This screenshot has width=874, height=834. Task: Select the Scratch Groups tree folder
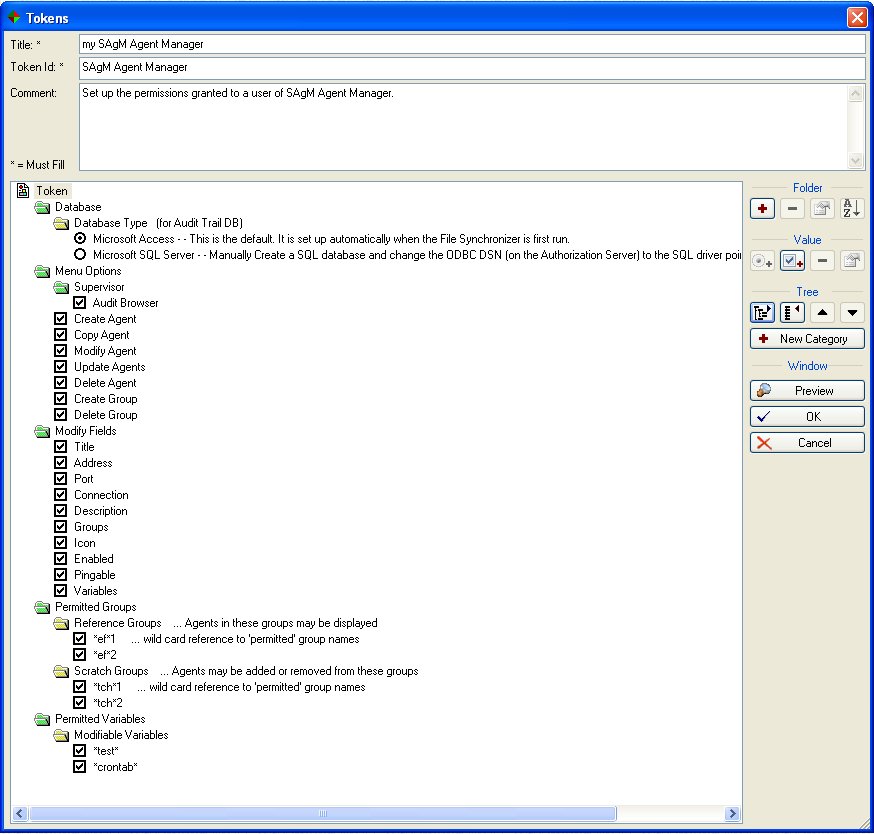(111, 671)
